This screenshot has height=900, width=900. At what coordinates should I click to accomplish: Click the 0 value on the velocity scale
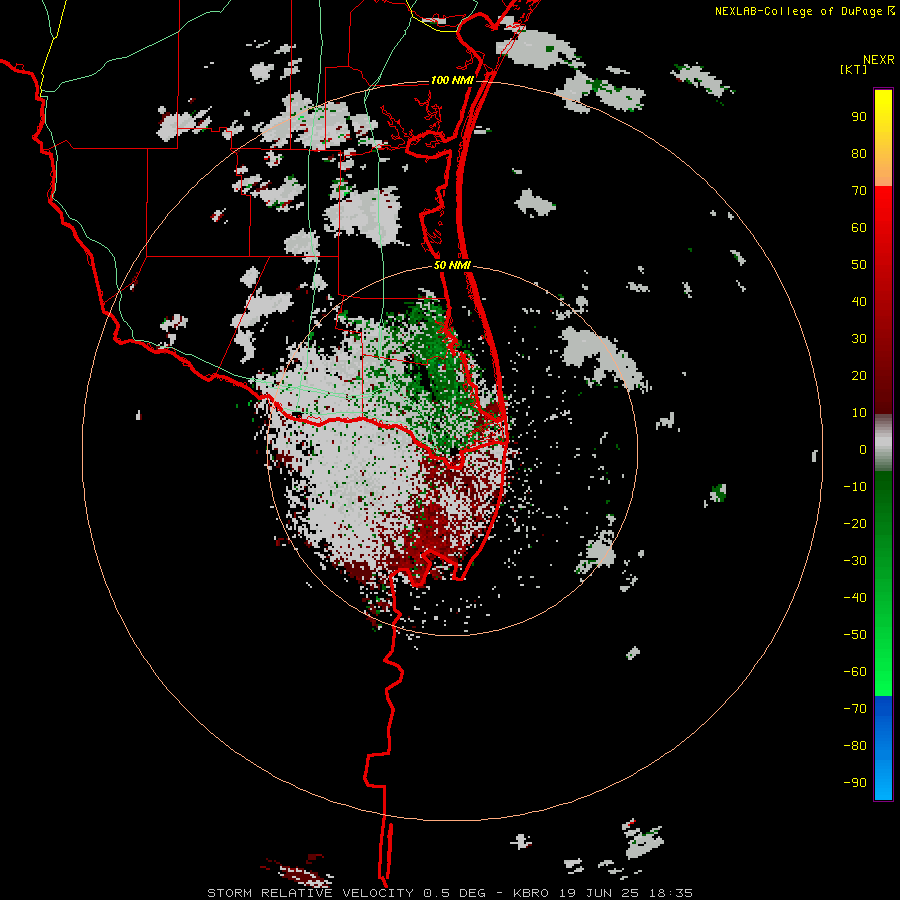[x=863, y=450]
